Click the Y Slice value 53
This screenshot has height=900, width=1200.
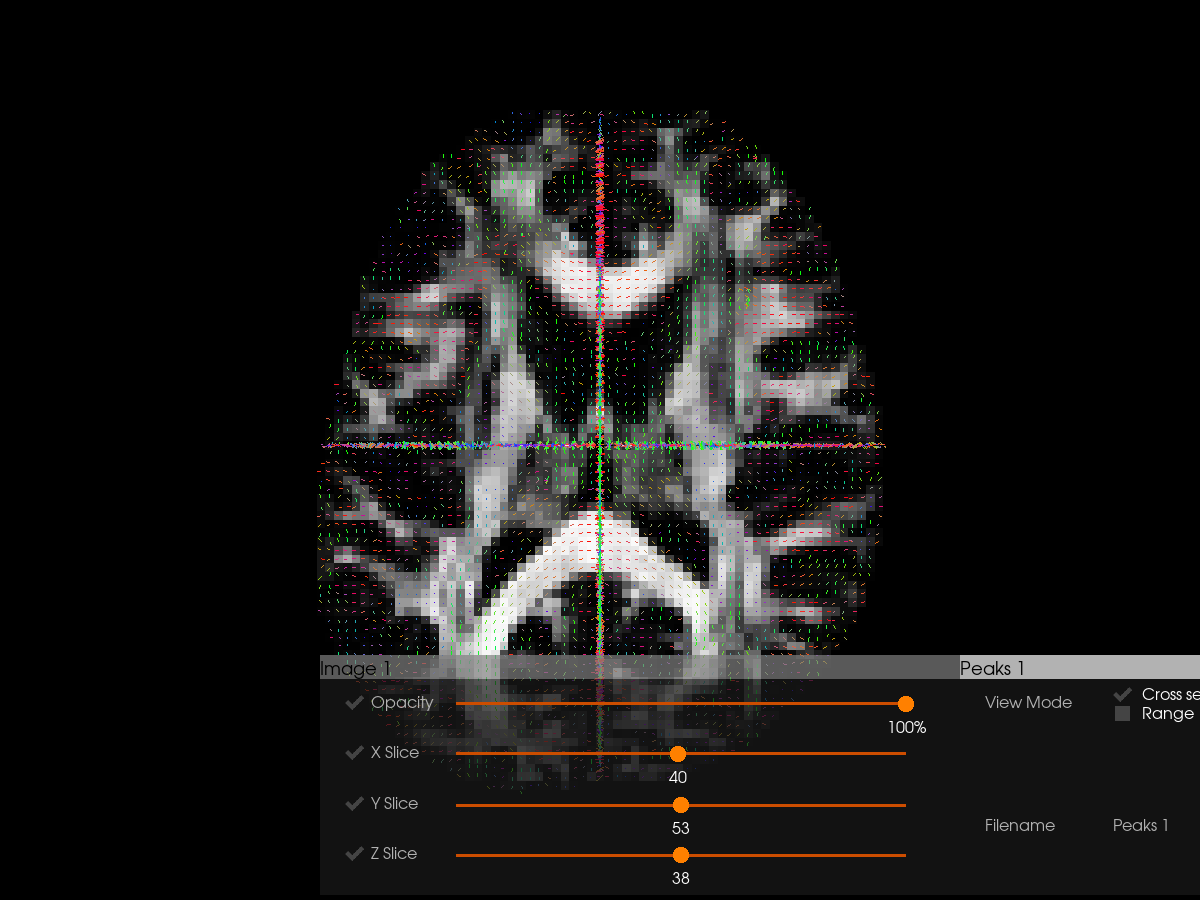(x=681, y=829)
